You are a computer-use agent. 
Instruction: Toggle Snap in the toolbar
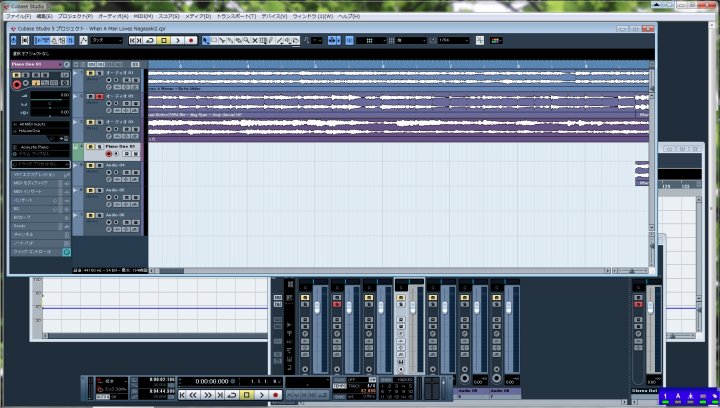pyautogui.click(x=349, y=40)
